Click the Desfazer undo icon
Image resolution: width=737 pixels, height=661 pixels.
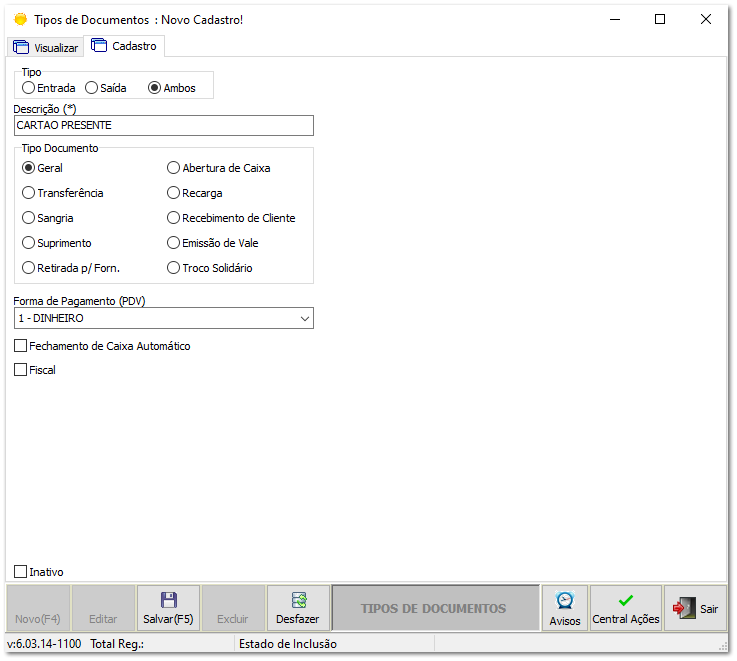pyautogui.click(x=299, y=600)
